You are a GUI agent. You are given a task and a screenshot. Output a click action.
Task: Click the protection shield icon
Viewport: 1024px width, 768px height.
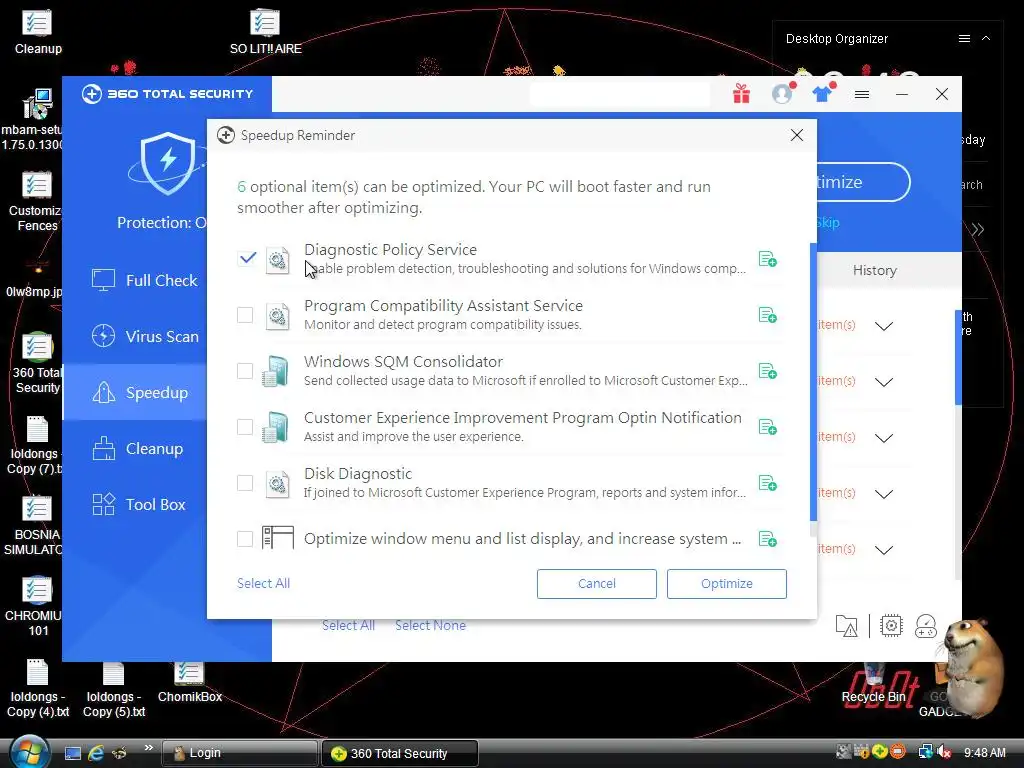(168, 164)
